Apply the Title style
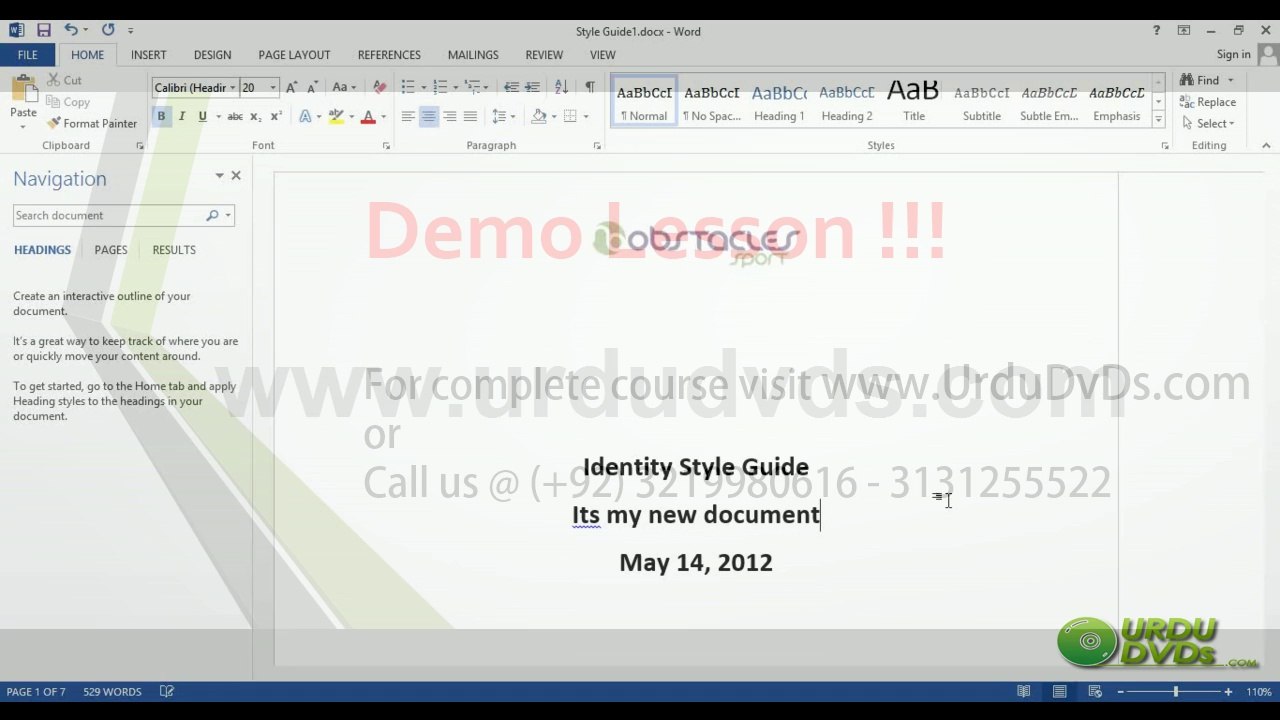This screenshot has width=1280, height=720. coord(914,102)
